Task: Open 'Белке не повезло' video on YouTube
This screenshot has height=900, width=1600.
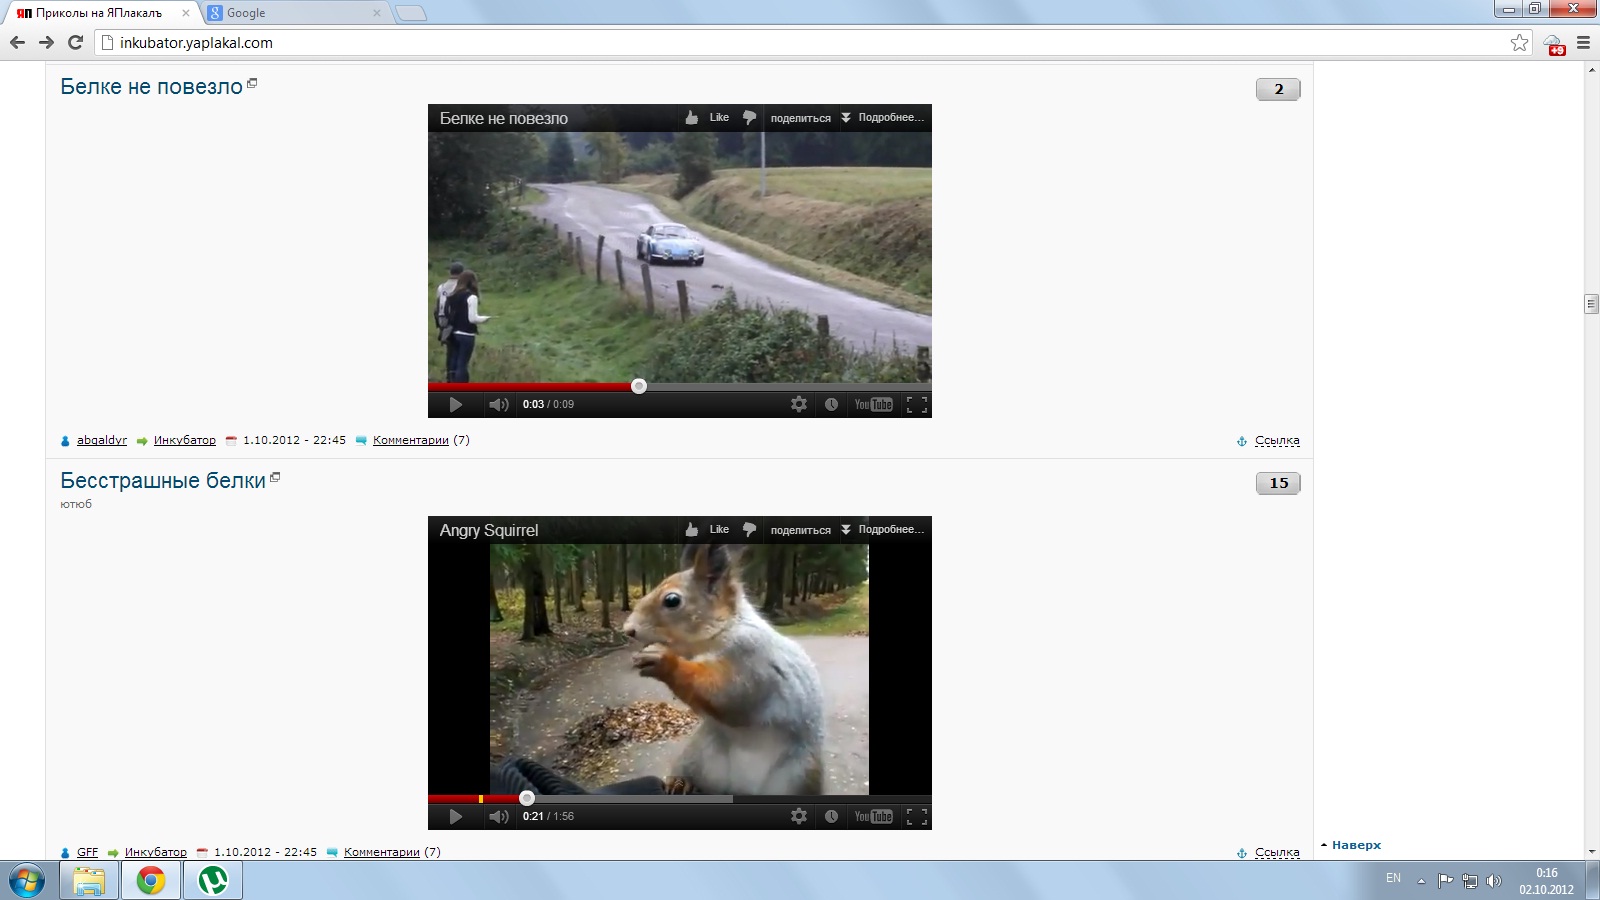Action: (x=873, y=404)
